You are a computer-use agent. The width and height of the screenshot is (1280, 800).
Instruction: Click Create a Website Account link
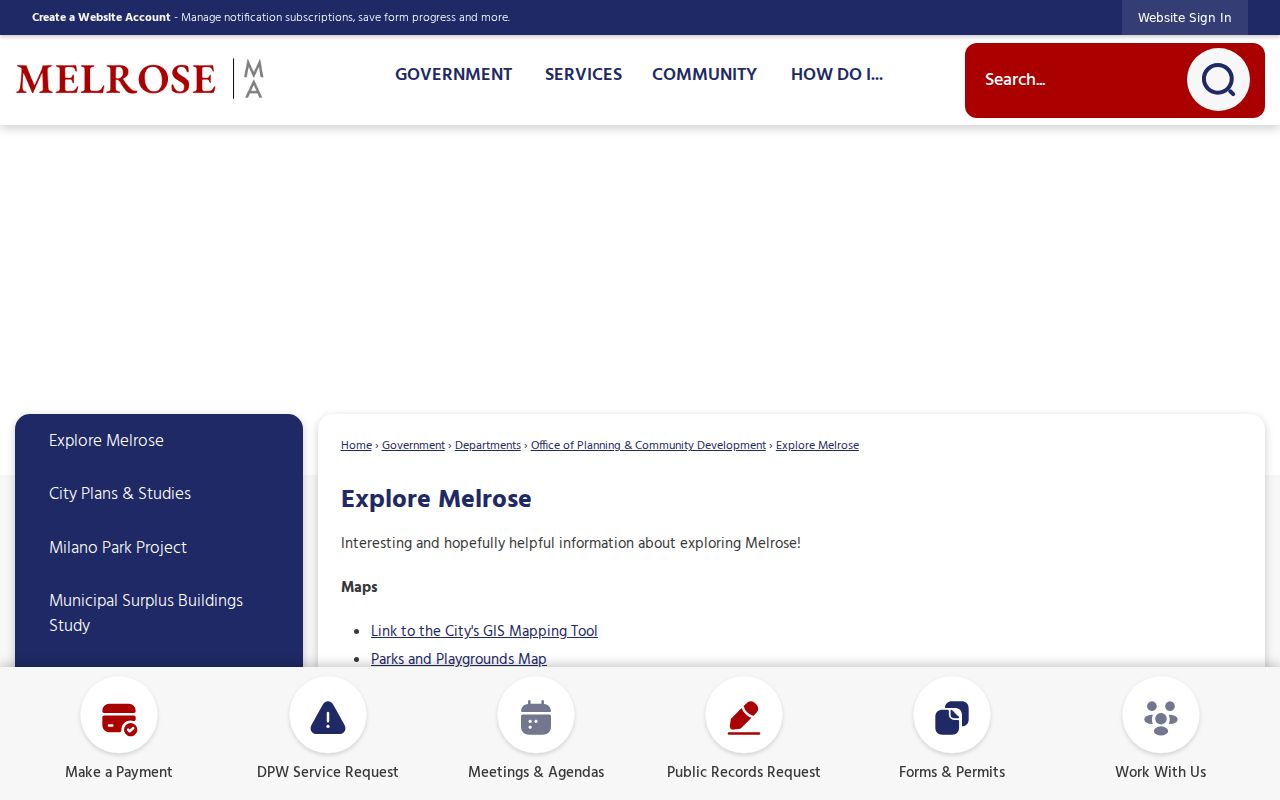coord(101,17)
